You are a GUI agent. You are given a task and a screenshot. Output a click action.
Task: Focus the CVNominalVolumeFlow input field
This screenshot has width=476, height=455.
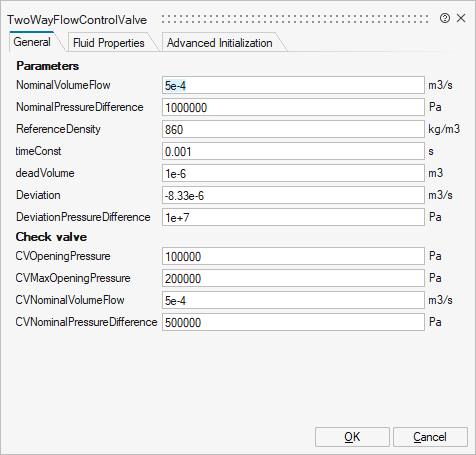tap(293, 300)
